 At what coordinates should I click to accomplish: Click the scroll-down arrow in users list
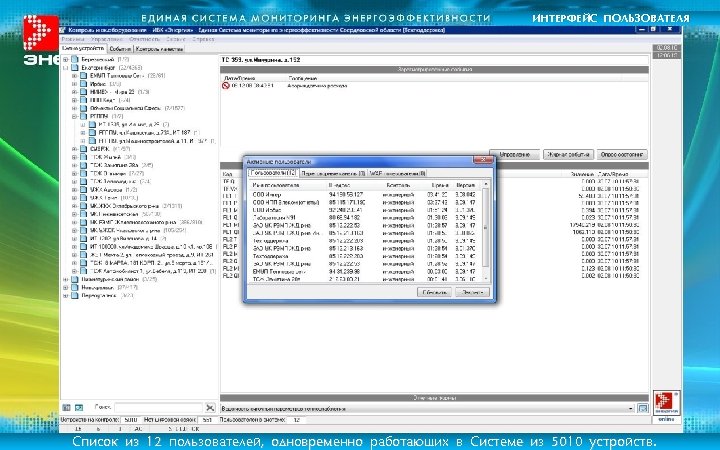click(x=485, y=278)
